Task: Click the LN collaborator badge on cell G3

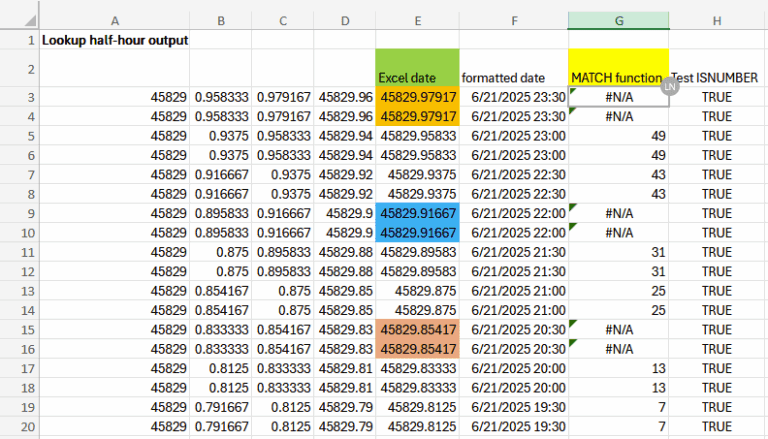Action: click(x=670, y=87)
